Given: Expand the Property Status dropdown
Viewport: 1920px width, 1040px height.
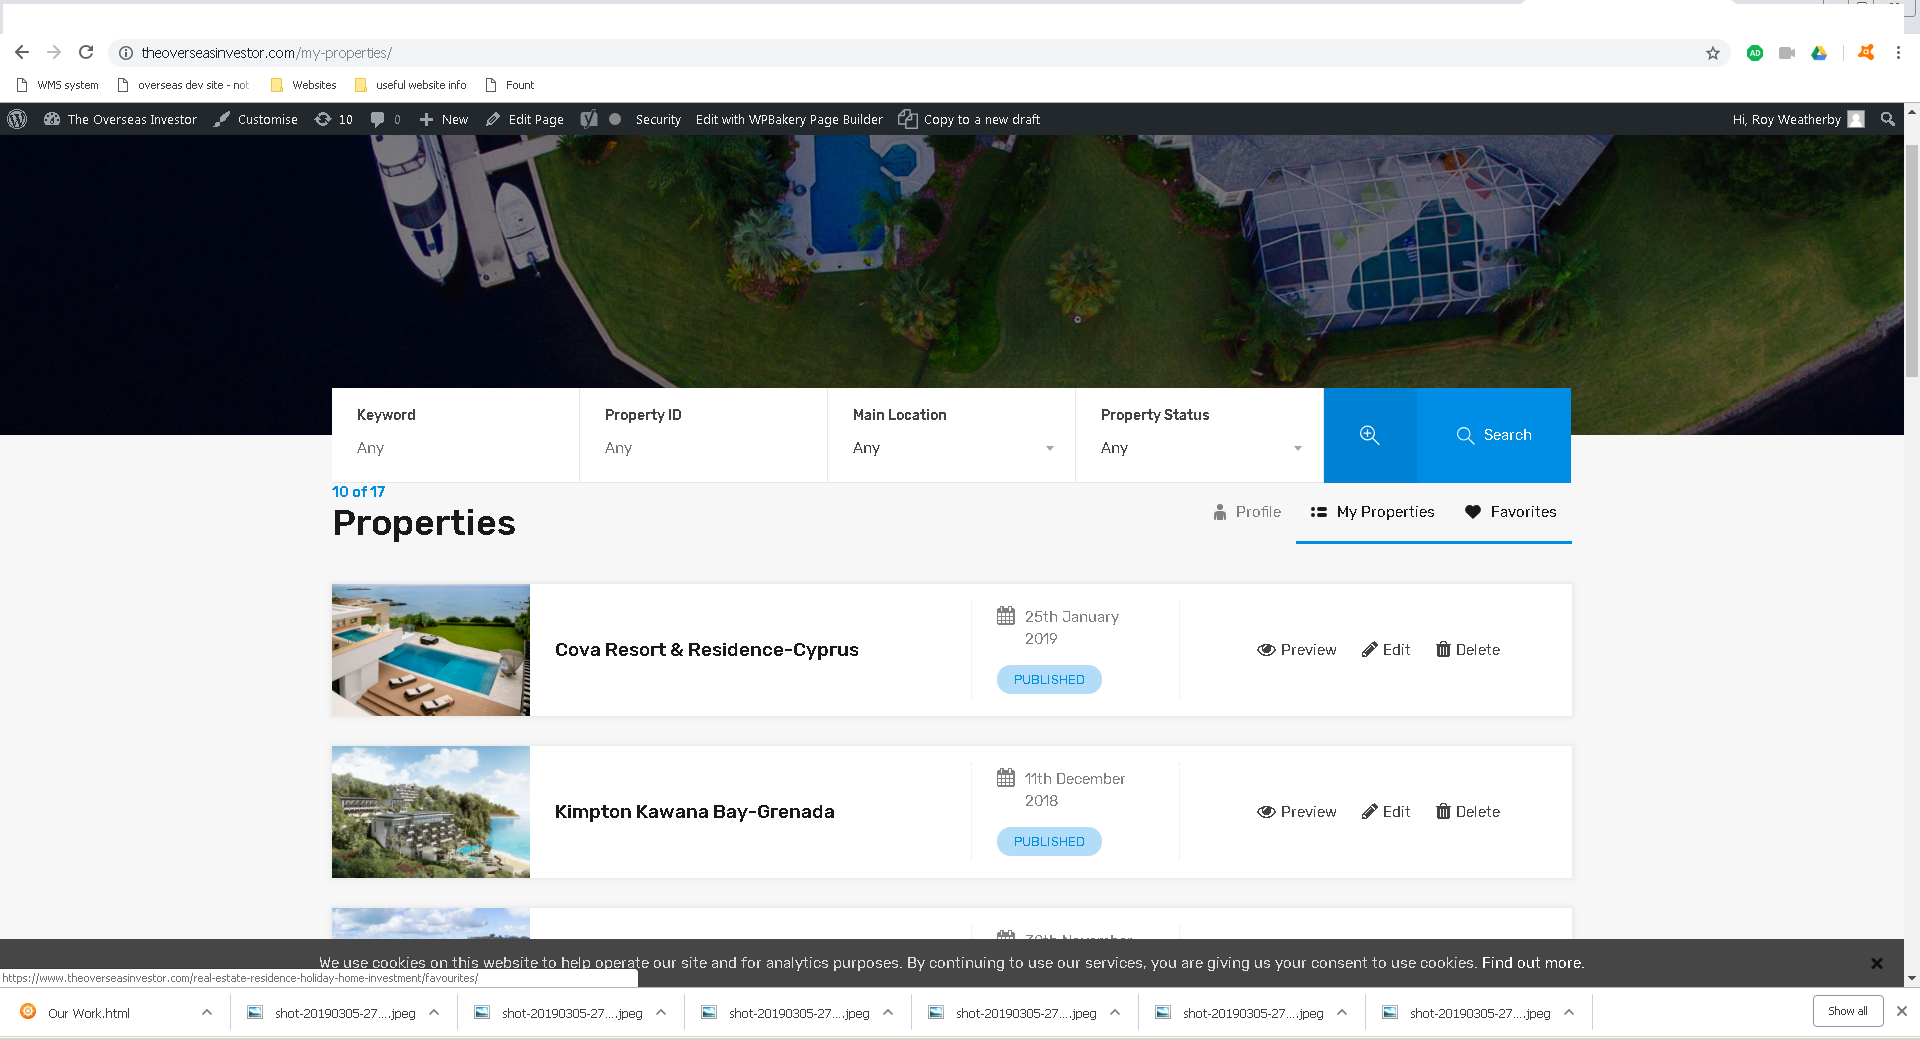Looking at the screenshot, I should 1199,448.
